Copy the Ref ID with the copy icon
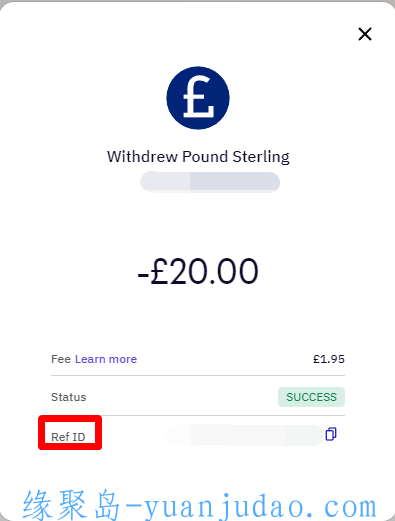Viewport: 395px width, 521px height. pos(331,434)
